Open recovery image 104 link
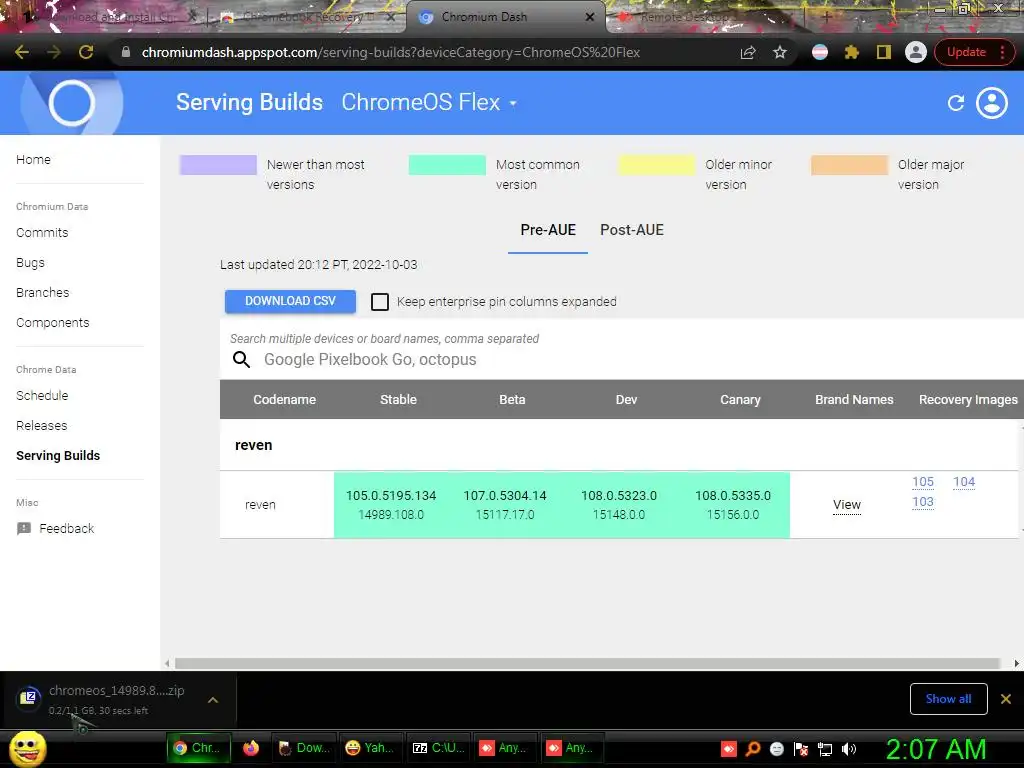1024x768 pixels. [x=964, y=482]
